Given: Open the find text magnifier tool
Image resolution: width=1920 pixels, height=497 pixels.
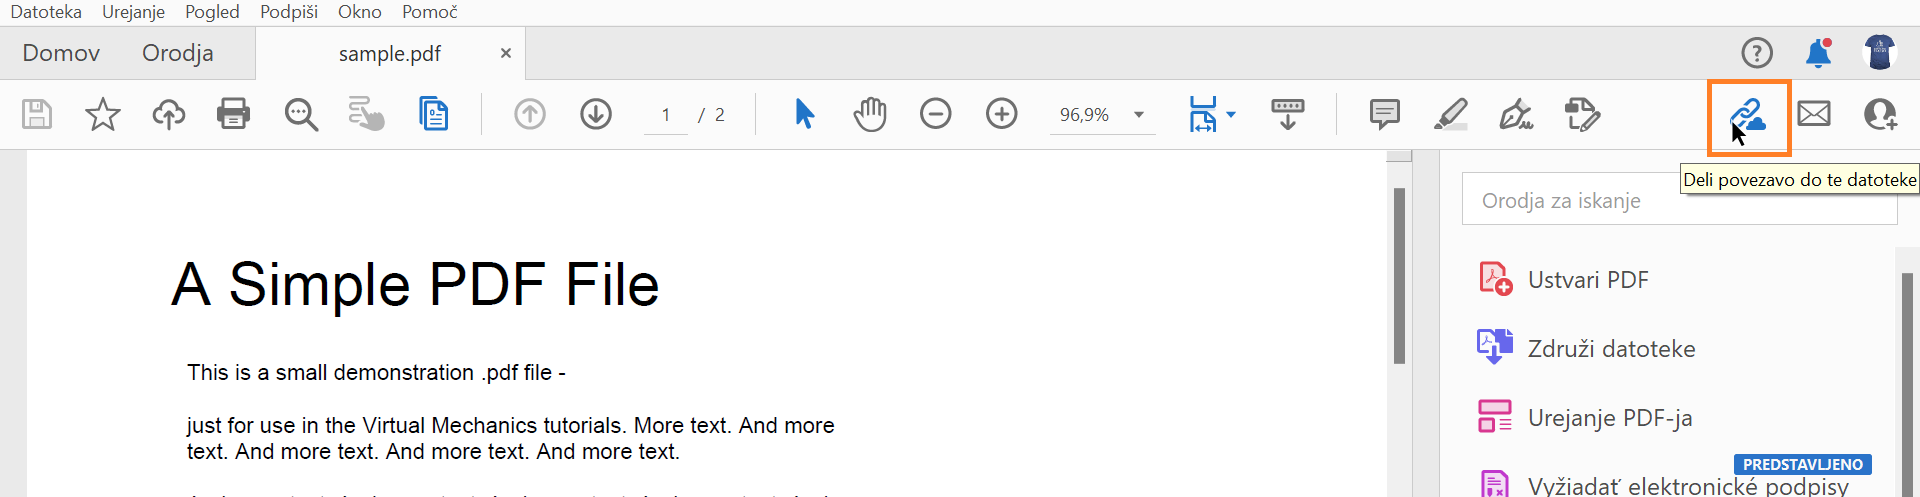Looking at the screenshot, I should click(x=300, y=114).
